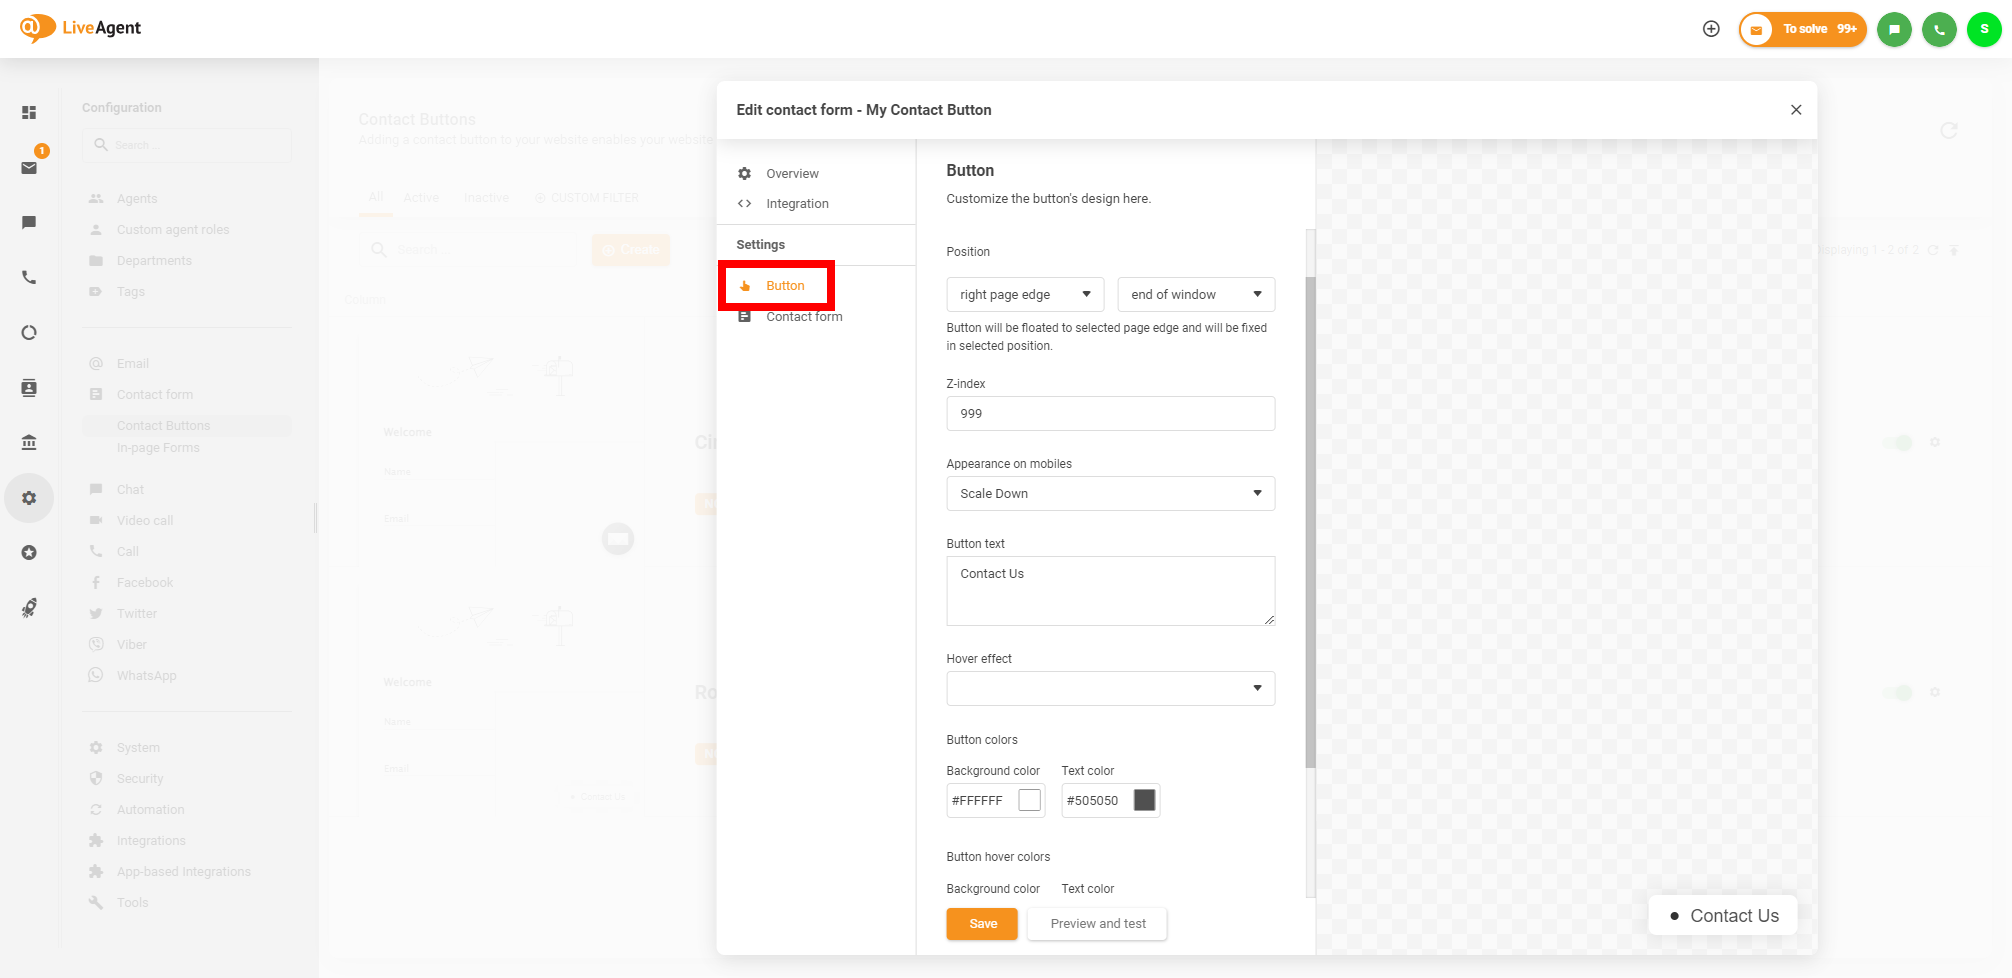
Task: Expand the Hover effect dropdown
Action: click(1110, 688)
